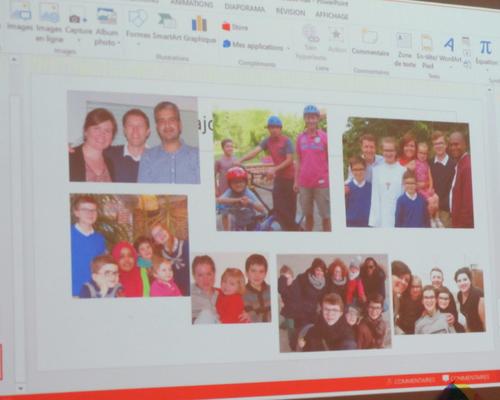Select the photo of three adults on the slide
The height and width of the screenshot is (400, 500).
134,137
